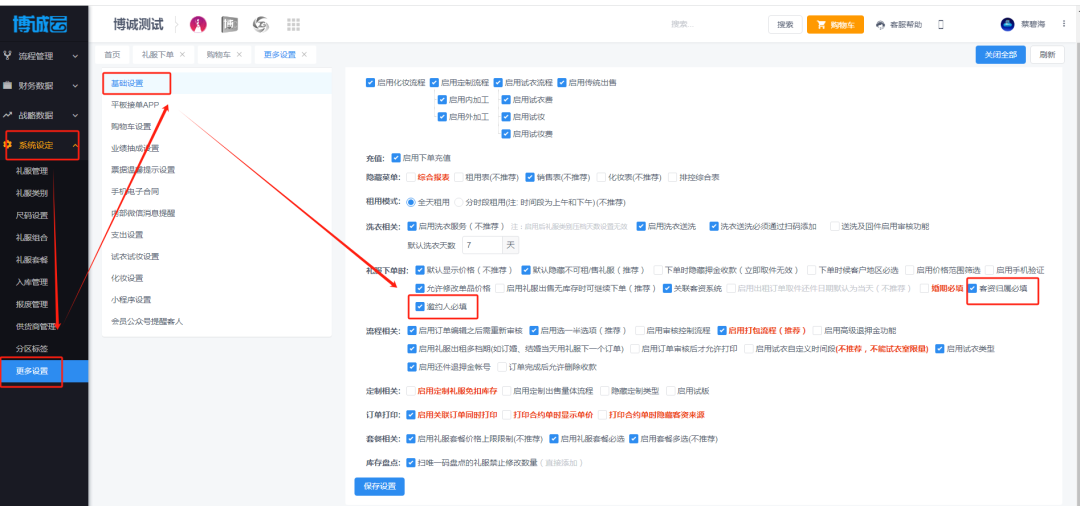Open 入库管理 in sidebar
Screen dimensions: 1080x506
pos(32,282)
